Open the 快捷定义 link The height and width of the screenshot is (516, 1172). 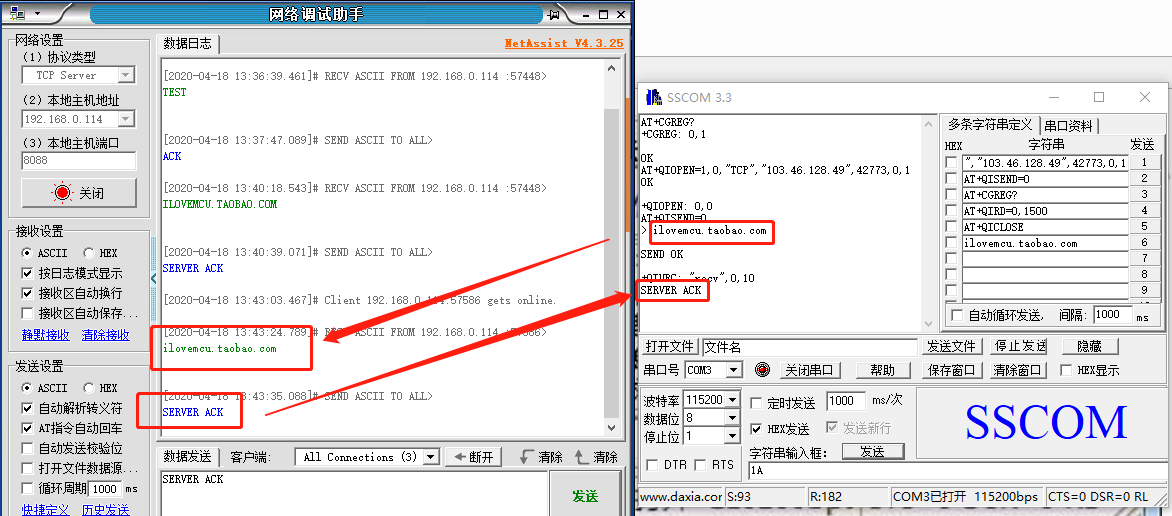[x=46, y=510]
